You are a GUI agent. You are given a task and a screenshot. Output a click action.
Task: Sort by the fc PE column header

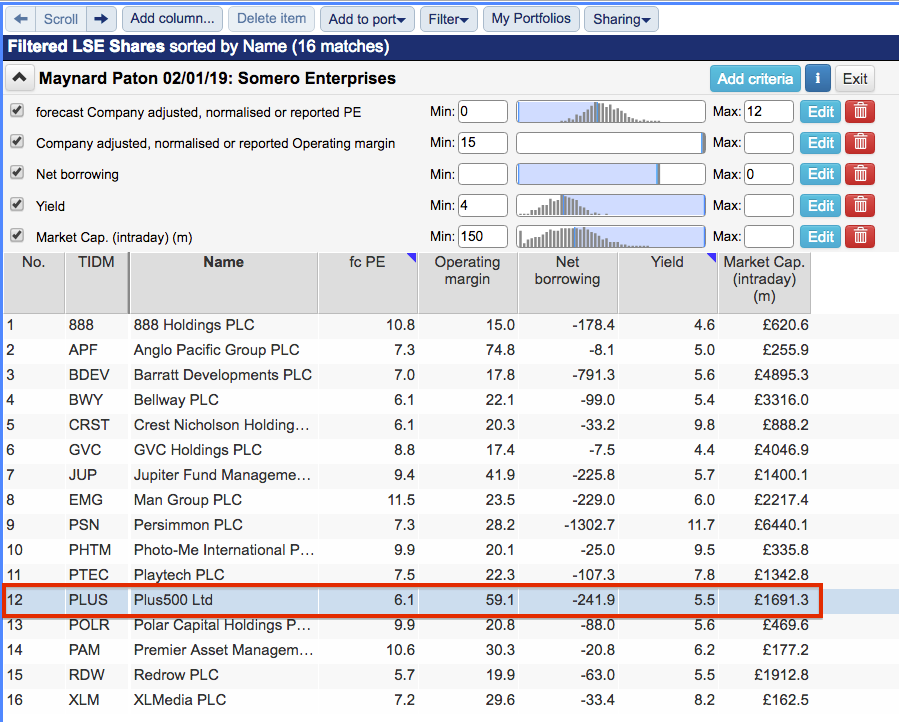(368, 283)
